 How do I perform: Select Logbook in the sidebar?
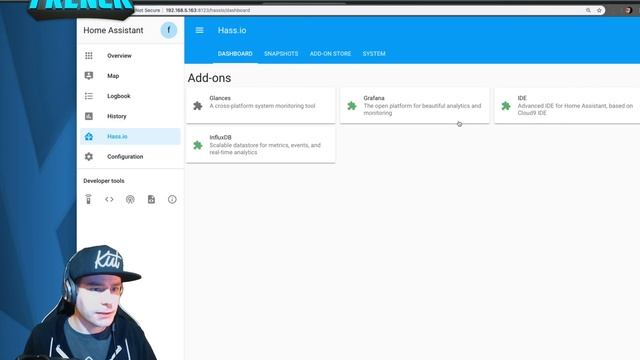click(x=130, y=96)
